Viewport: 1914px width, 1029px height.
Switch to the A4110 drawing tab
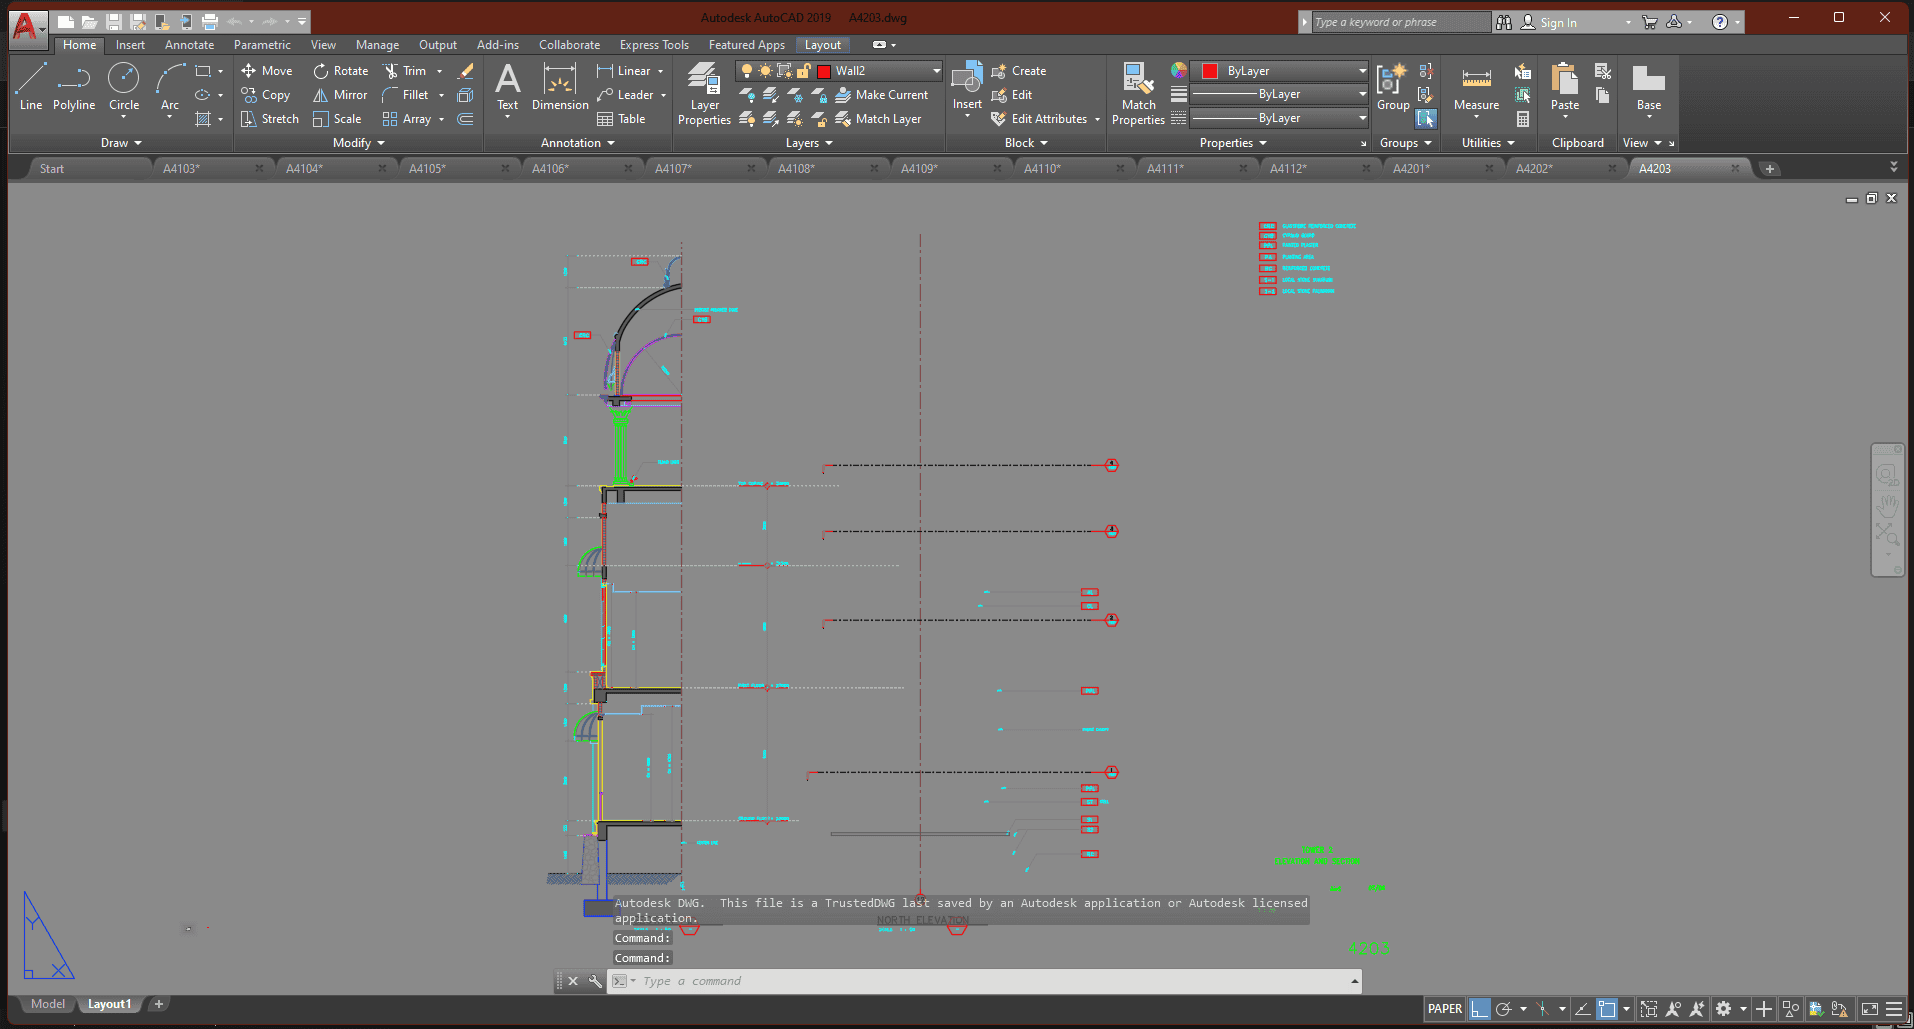tap(1042, 169)
